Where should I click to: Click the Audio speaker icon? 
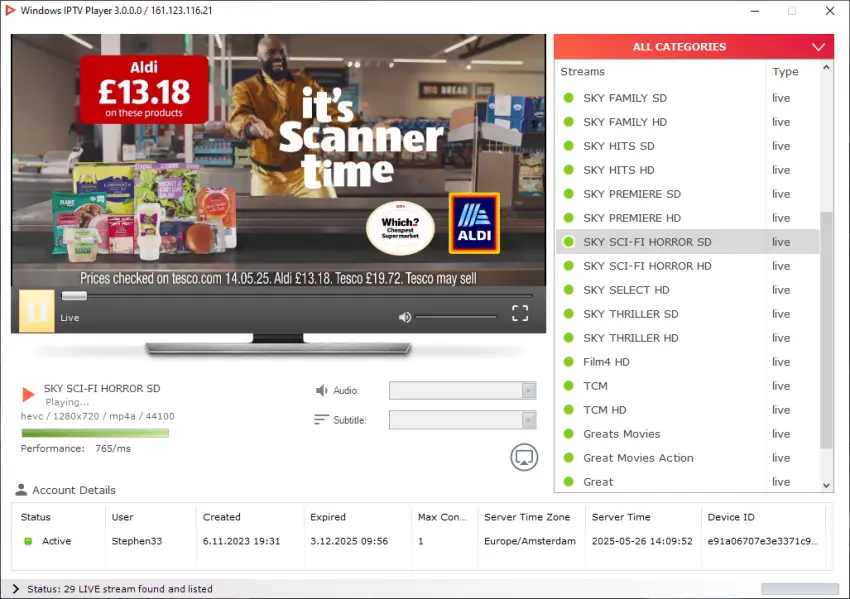coord(321,390)
